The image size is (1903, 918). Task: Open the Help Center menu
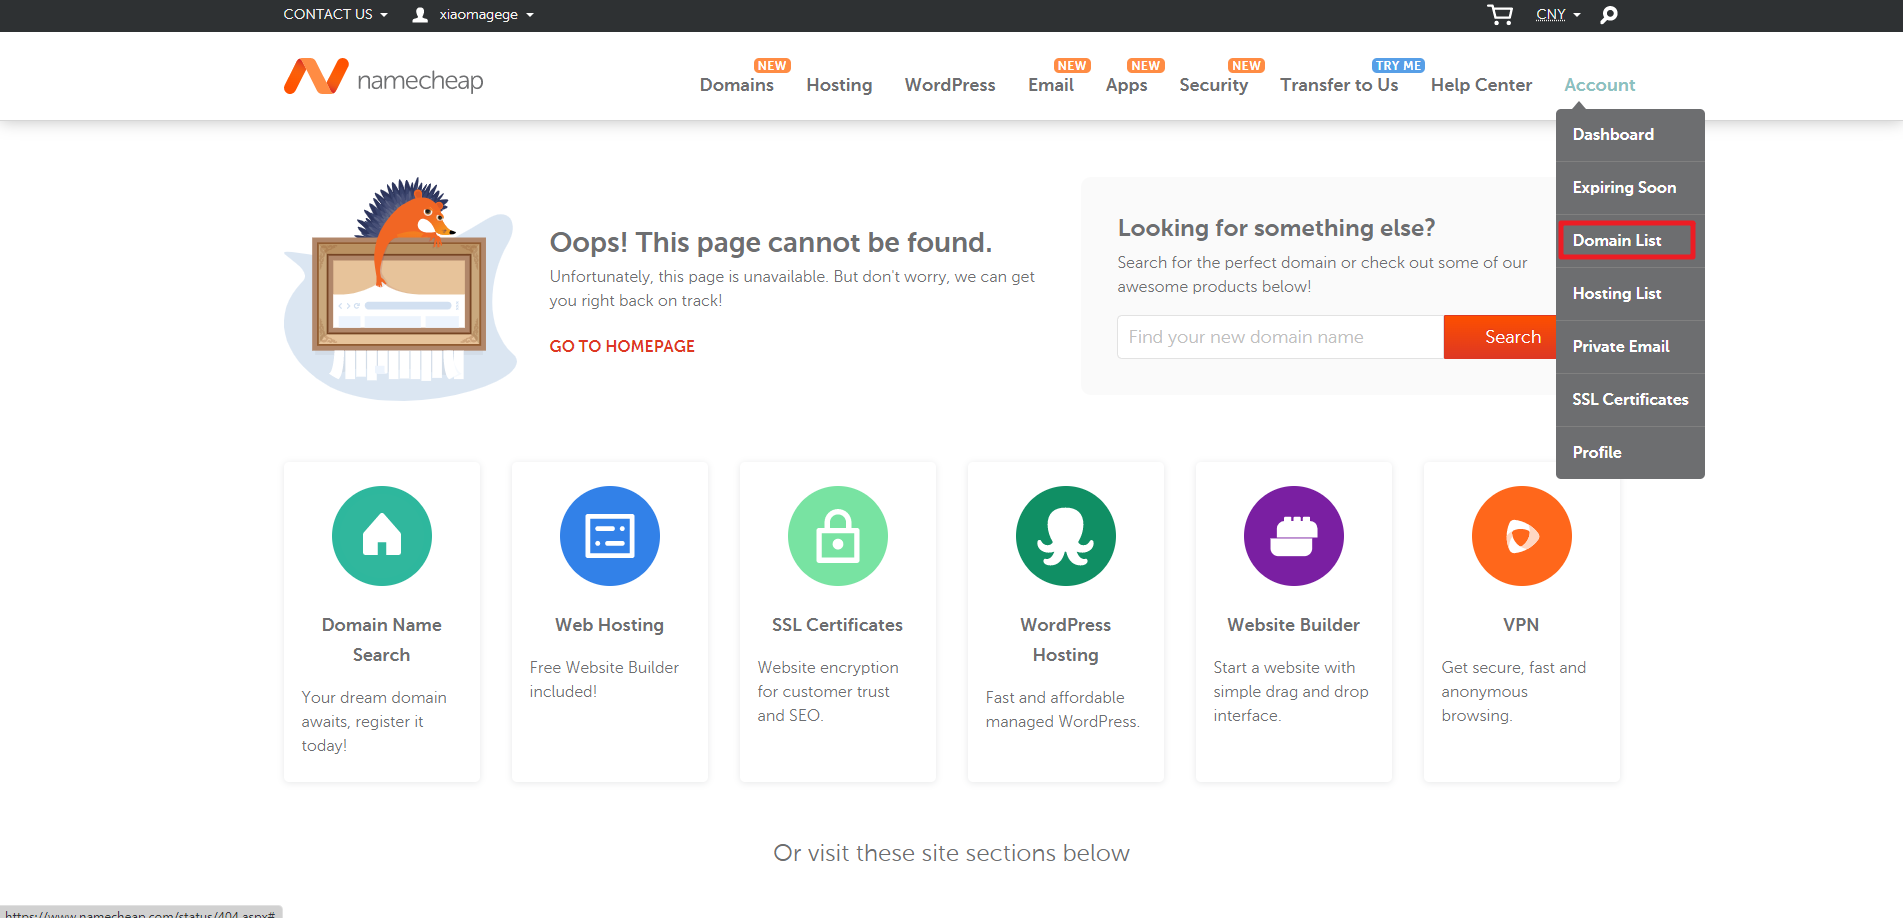click(x=1481, y=86)
